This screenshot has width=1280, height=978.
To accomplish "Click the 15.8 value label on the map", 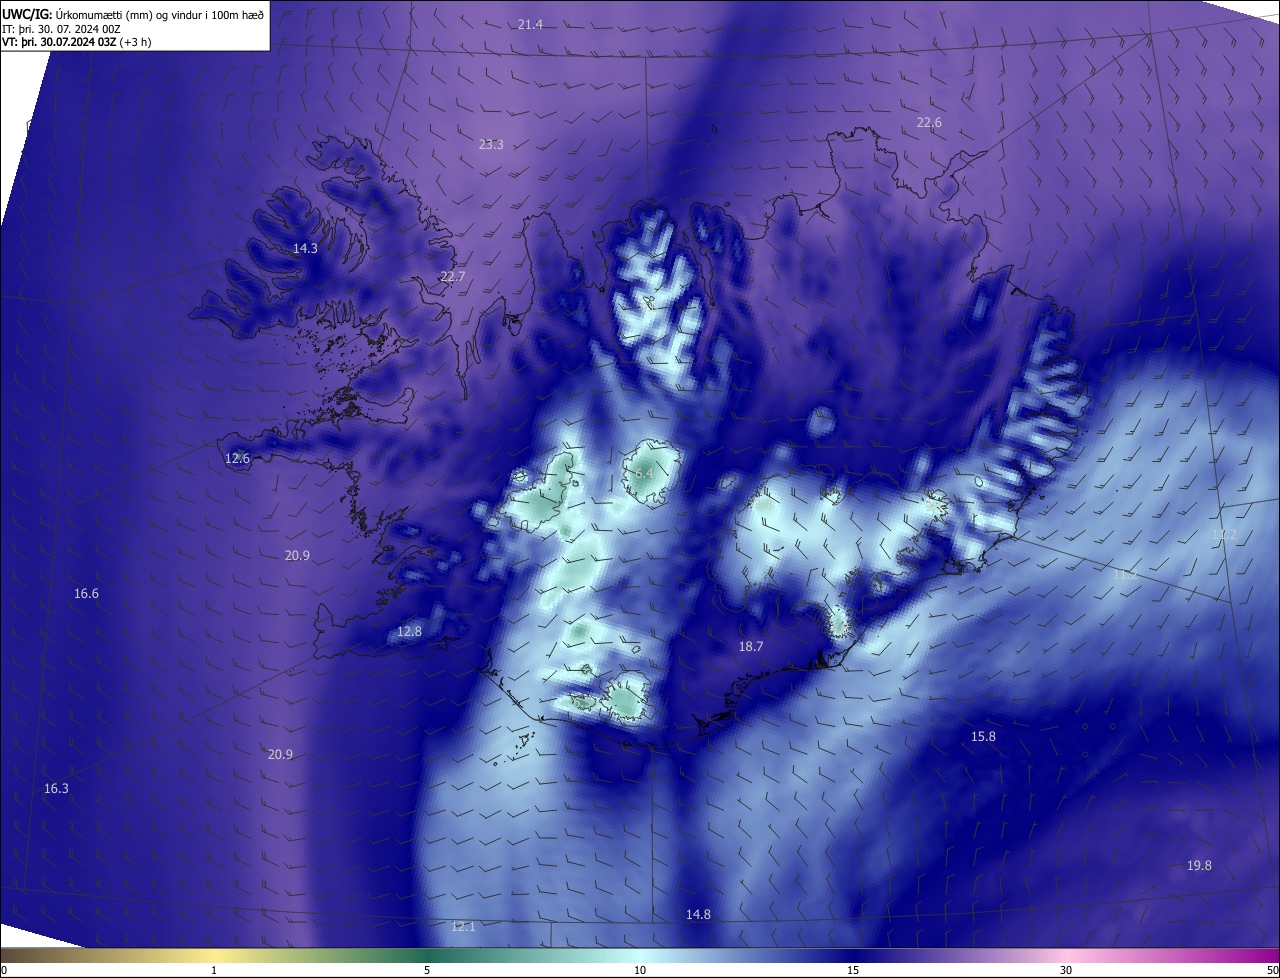I will click(983, 737).
